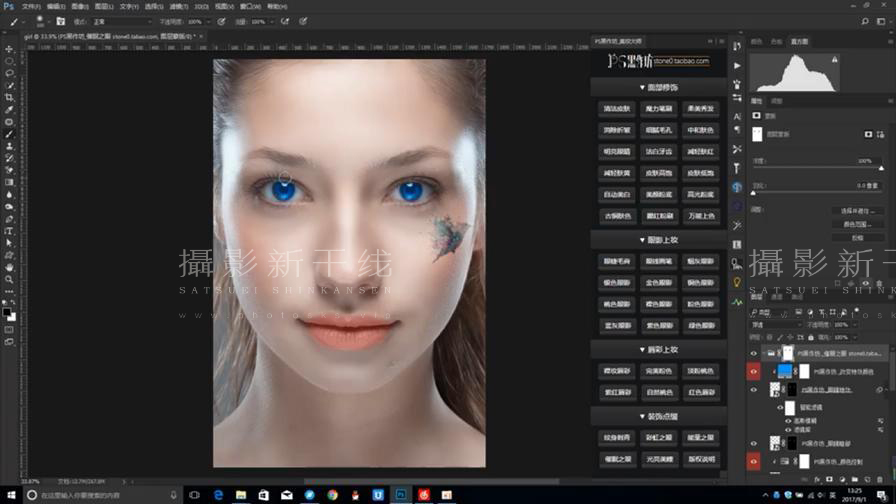The width and height of the screenshot is (896, 504).
Task: Select the Crop tool
Action: click(x=9, y=97)
